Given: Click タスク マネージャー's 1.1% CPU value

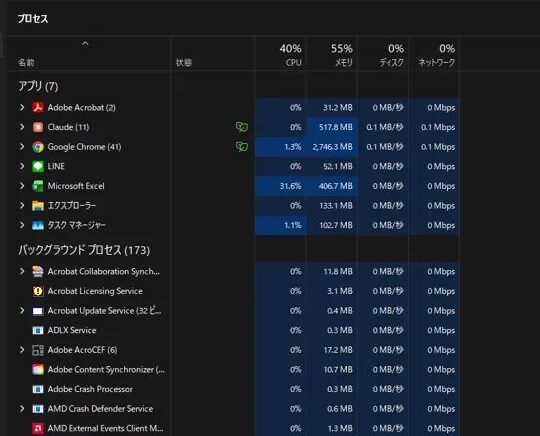Looking at the screenshot, I should tap(293, 225).
